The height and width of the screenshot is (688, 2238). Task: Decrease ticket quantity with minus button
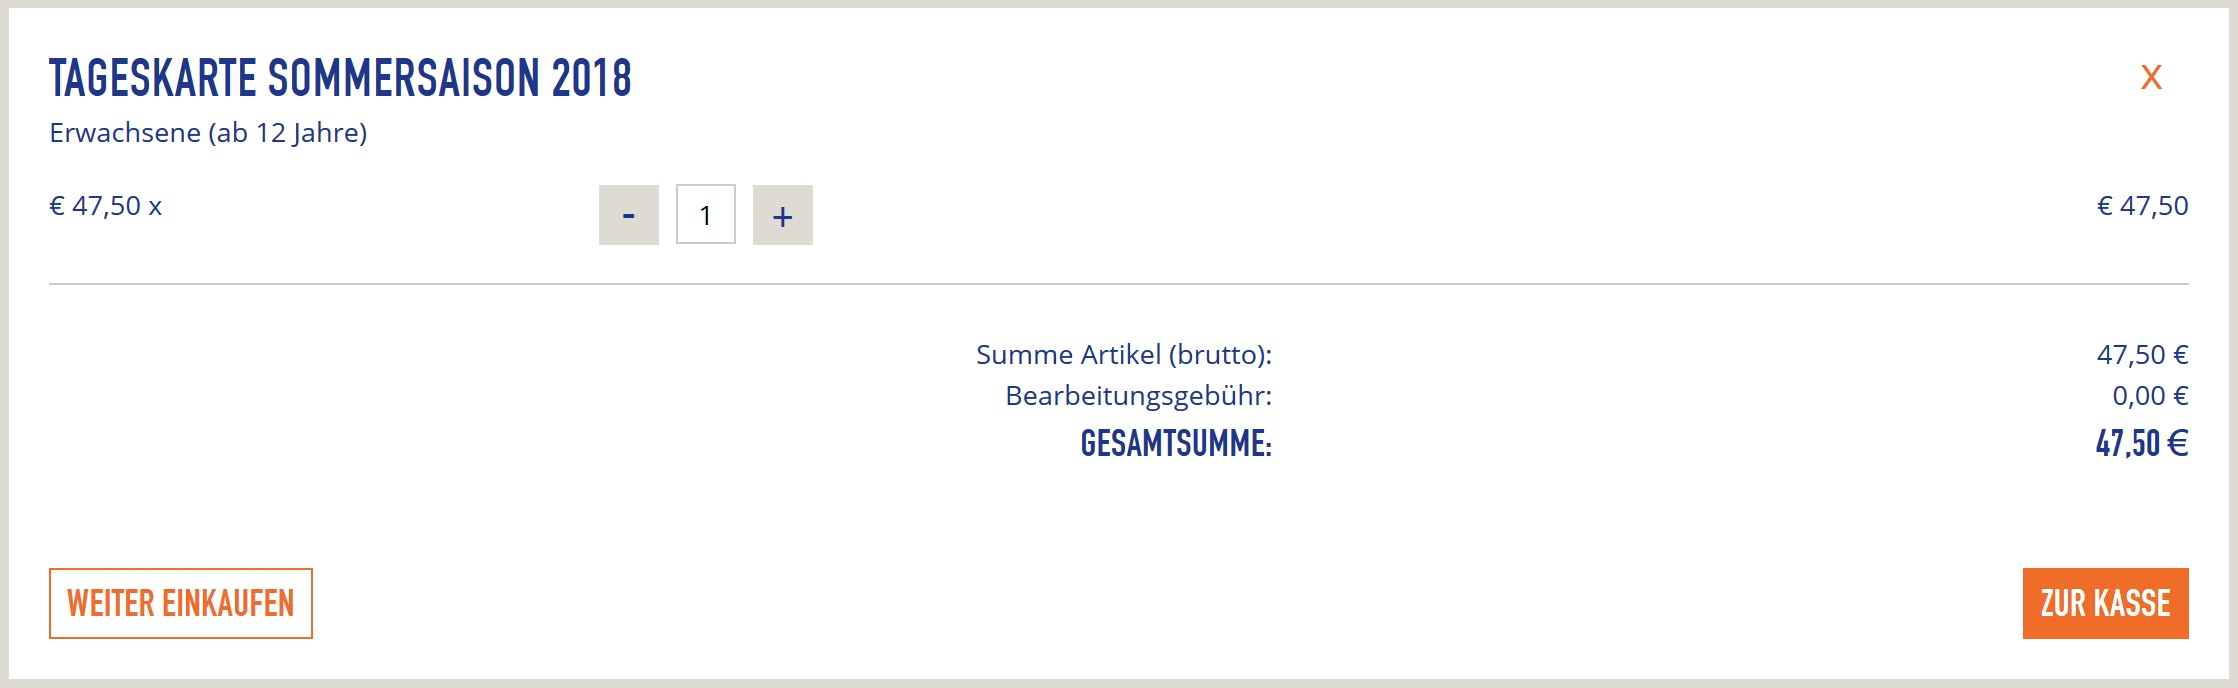pyautogui.click(x=628, y=215)
